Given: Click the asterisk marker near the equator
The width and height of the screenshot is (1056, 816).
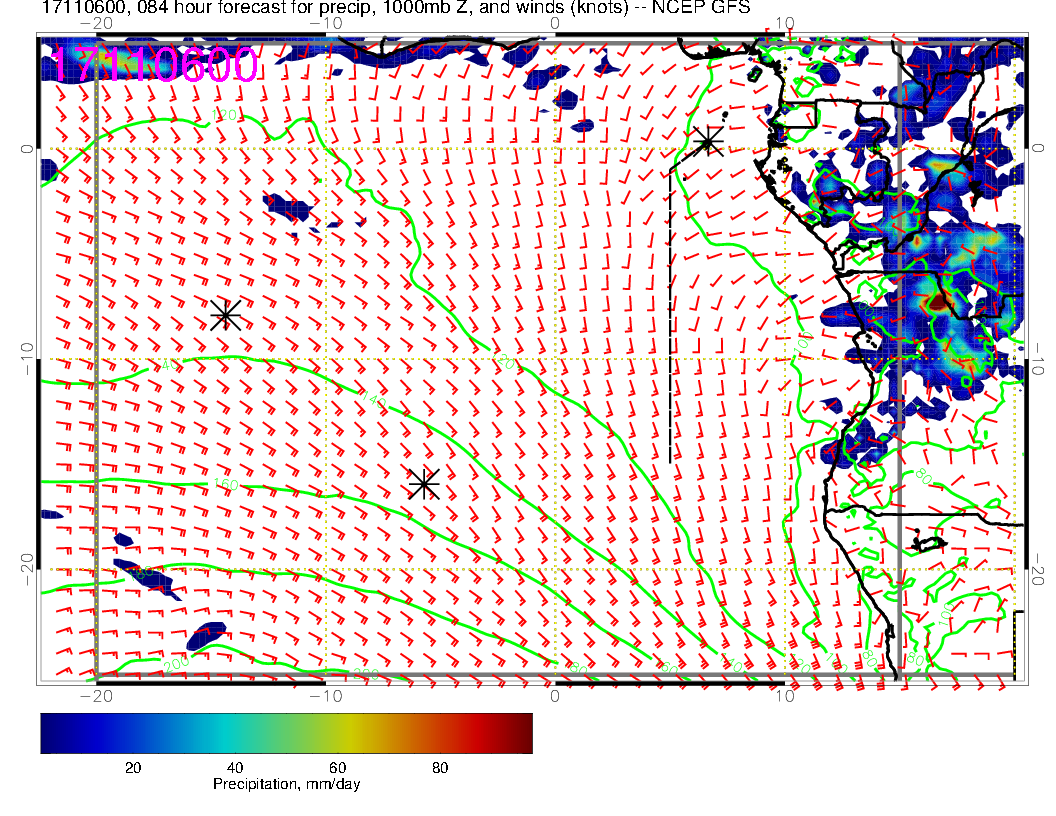Looking at the screenshot, I should [709, 141].
